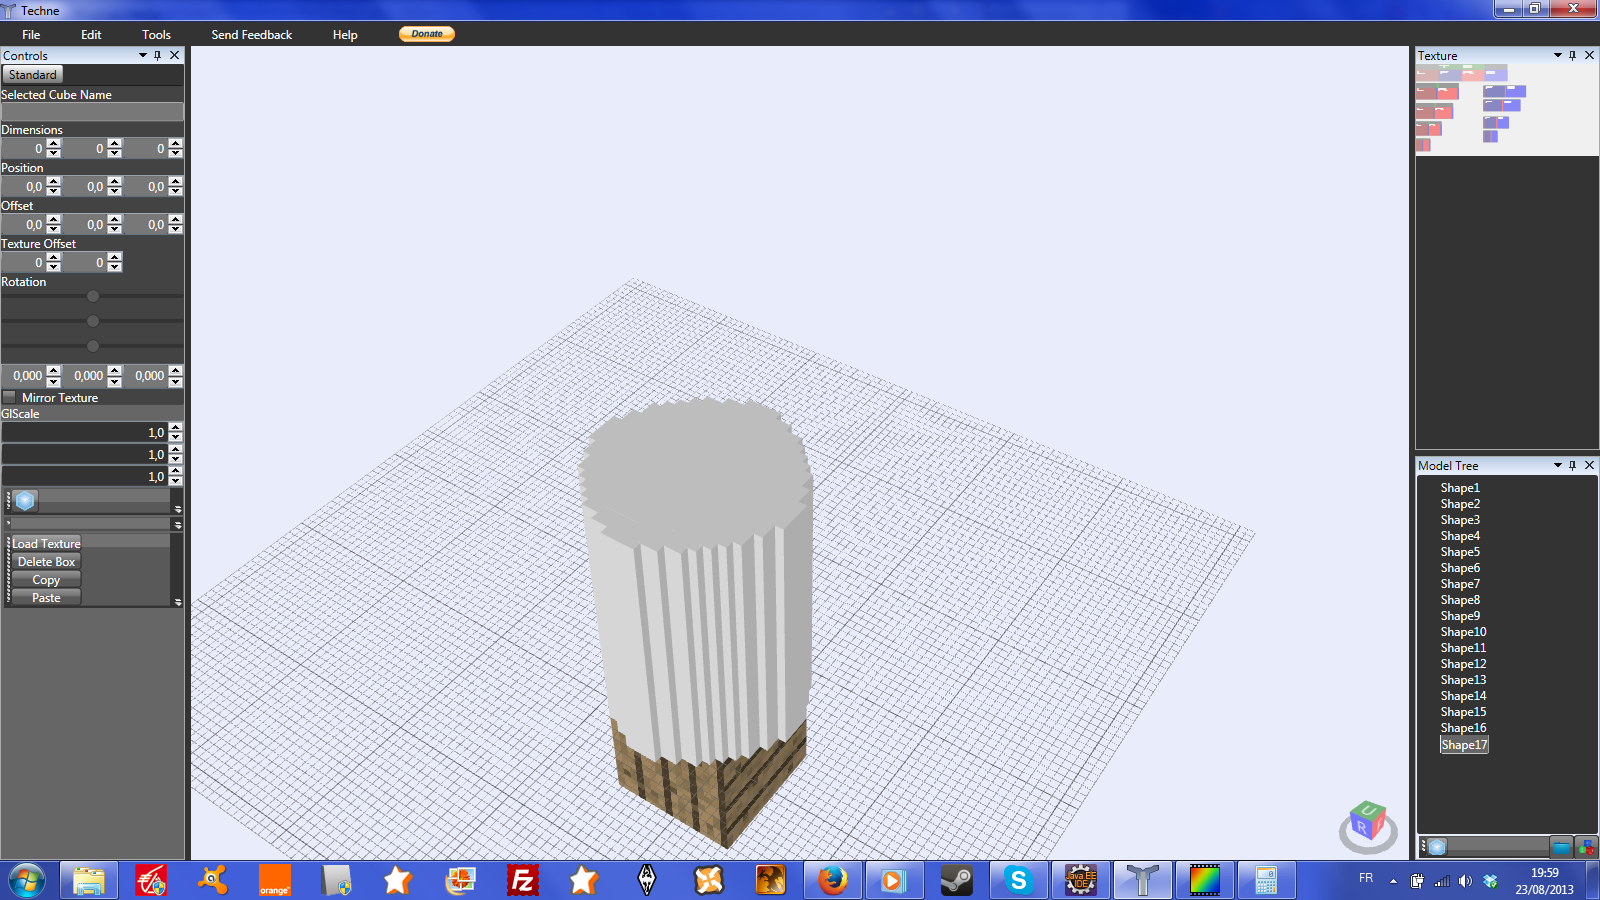Select Shape12 in the Model Tree
This screenshot has width=1600, height=900.
1463,664
